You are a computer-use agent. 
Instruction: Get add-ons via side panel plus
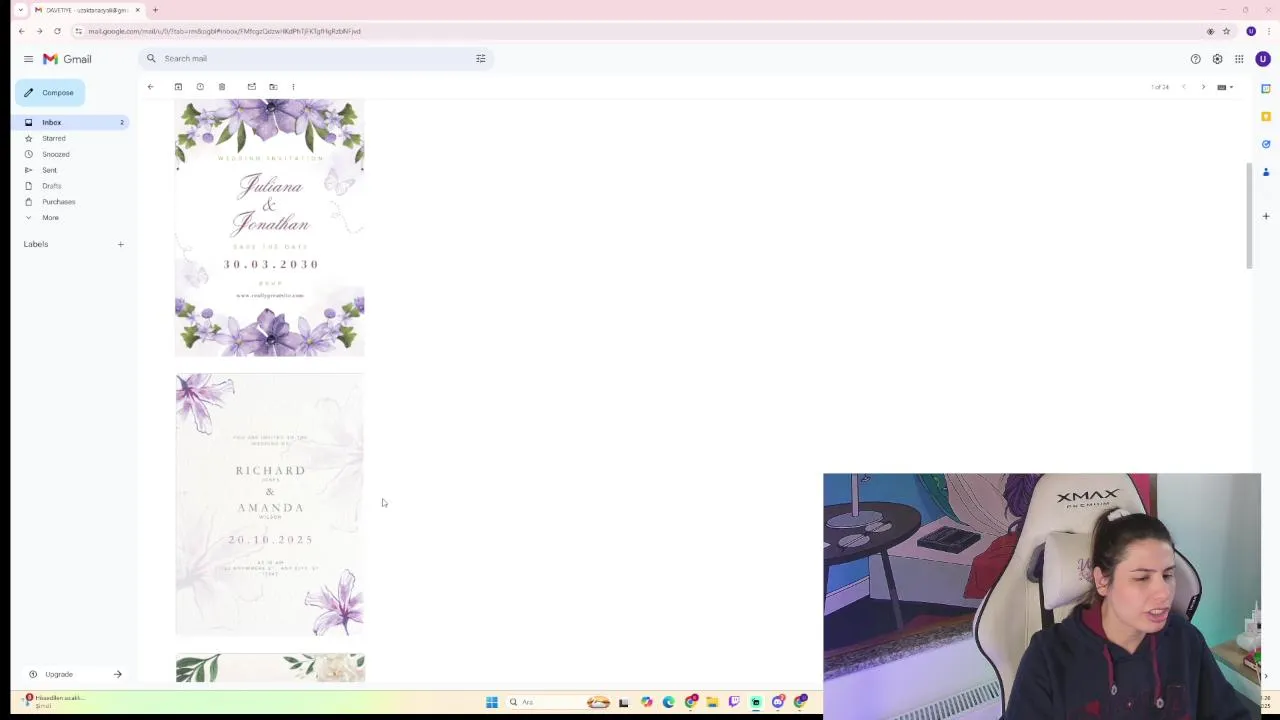tap(1265, 216)
